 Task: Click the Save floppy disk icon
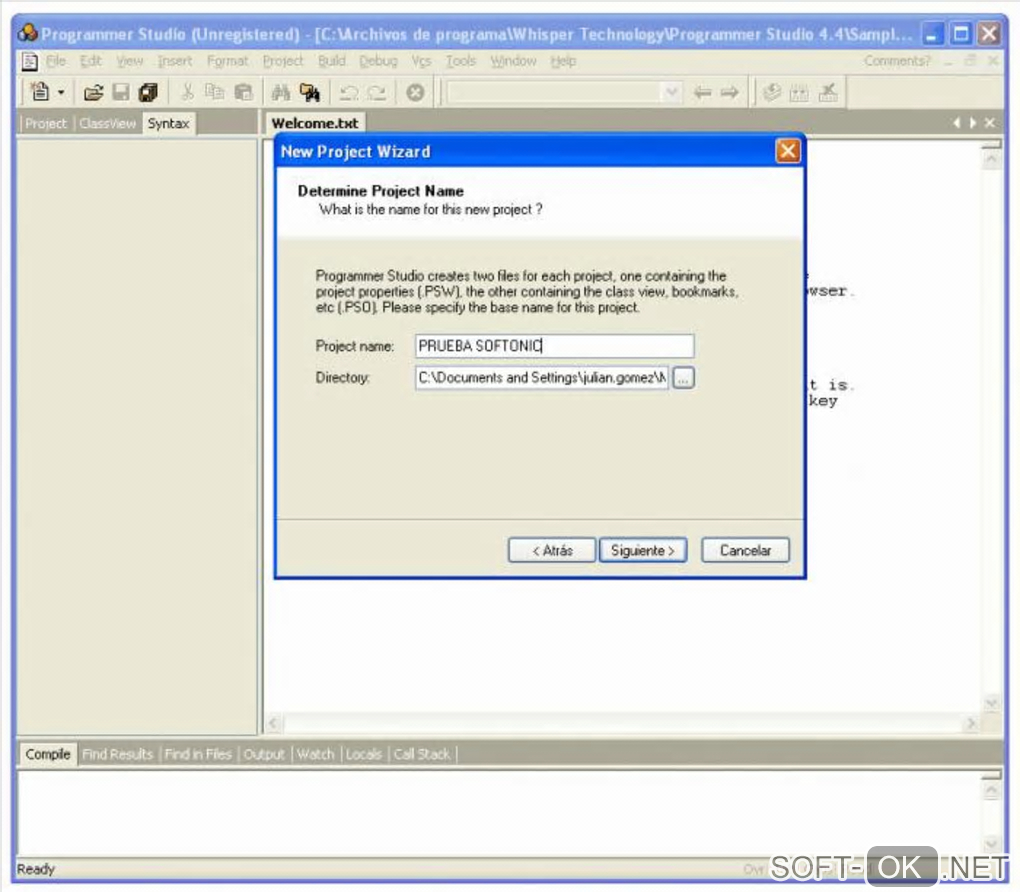tap(121, 92)
